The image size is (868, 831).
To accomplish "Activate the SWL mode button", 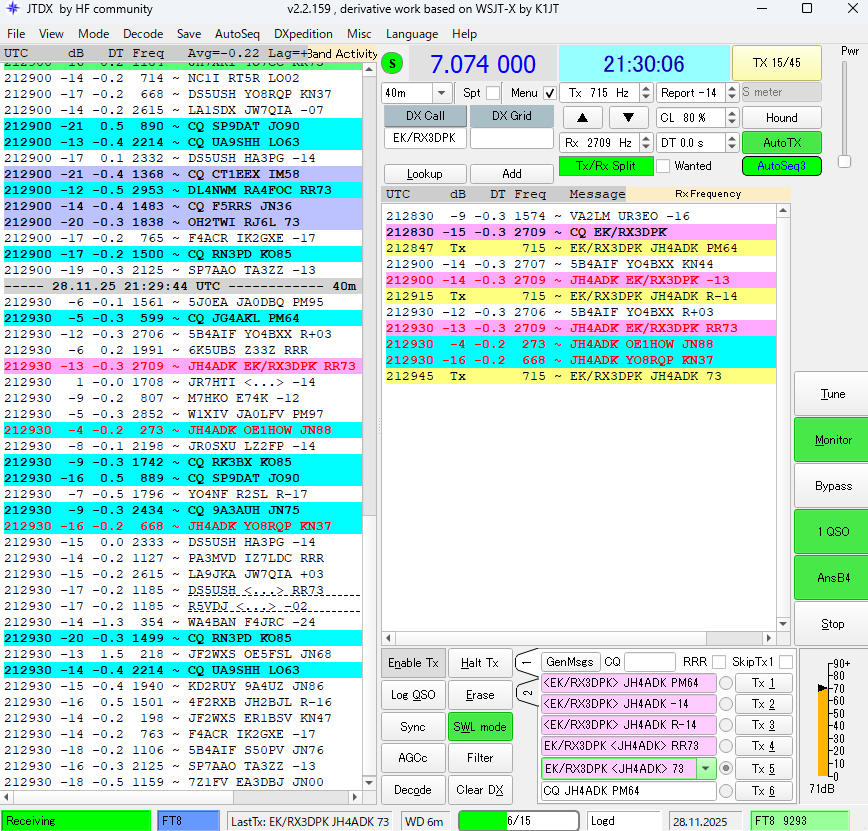I will pyautogui.click(x=480, y=727).
